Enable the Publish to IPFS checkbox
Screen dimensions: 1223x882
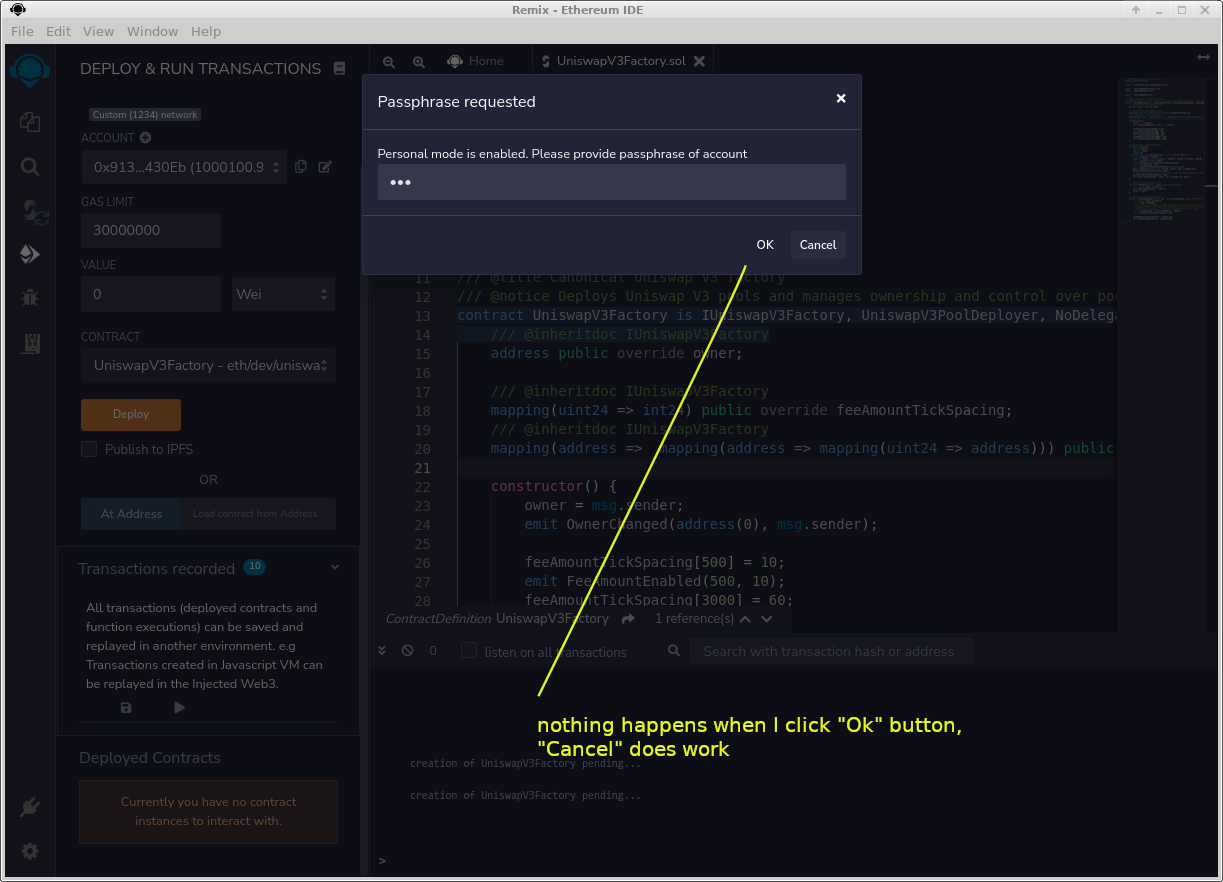(x=89, y=449)
